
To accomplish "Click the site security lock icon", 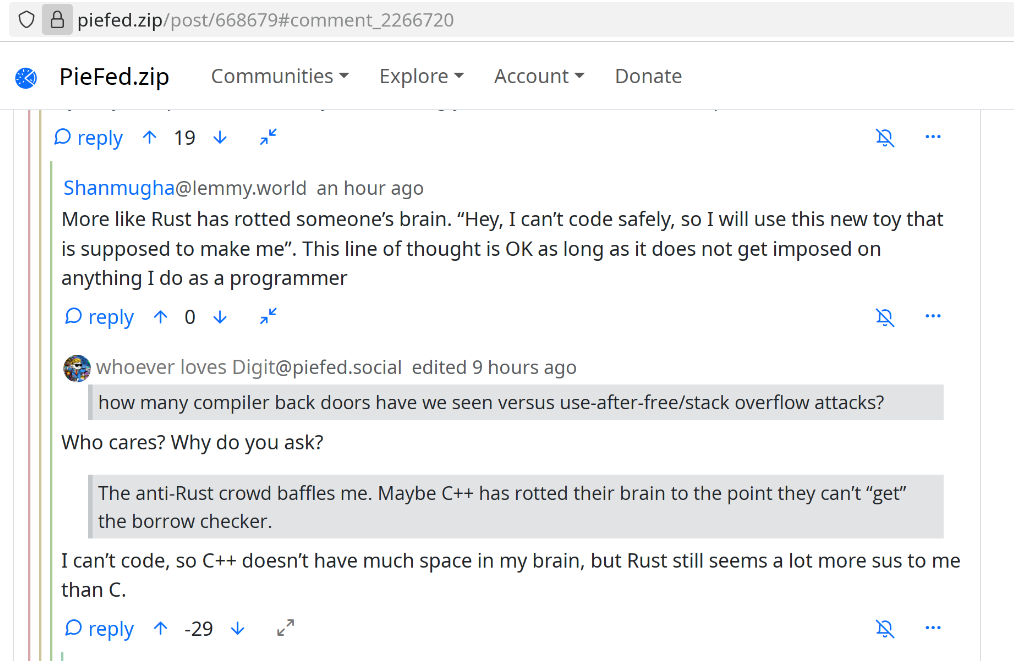I will click(x=56, y=19).
